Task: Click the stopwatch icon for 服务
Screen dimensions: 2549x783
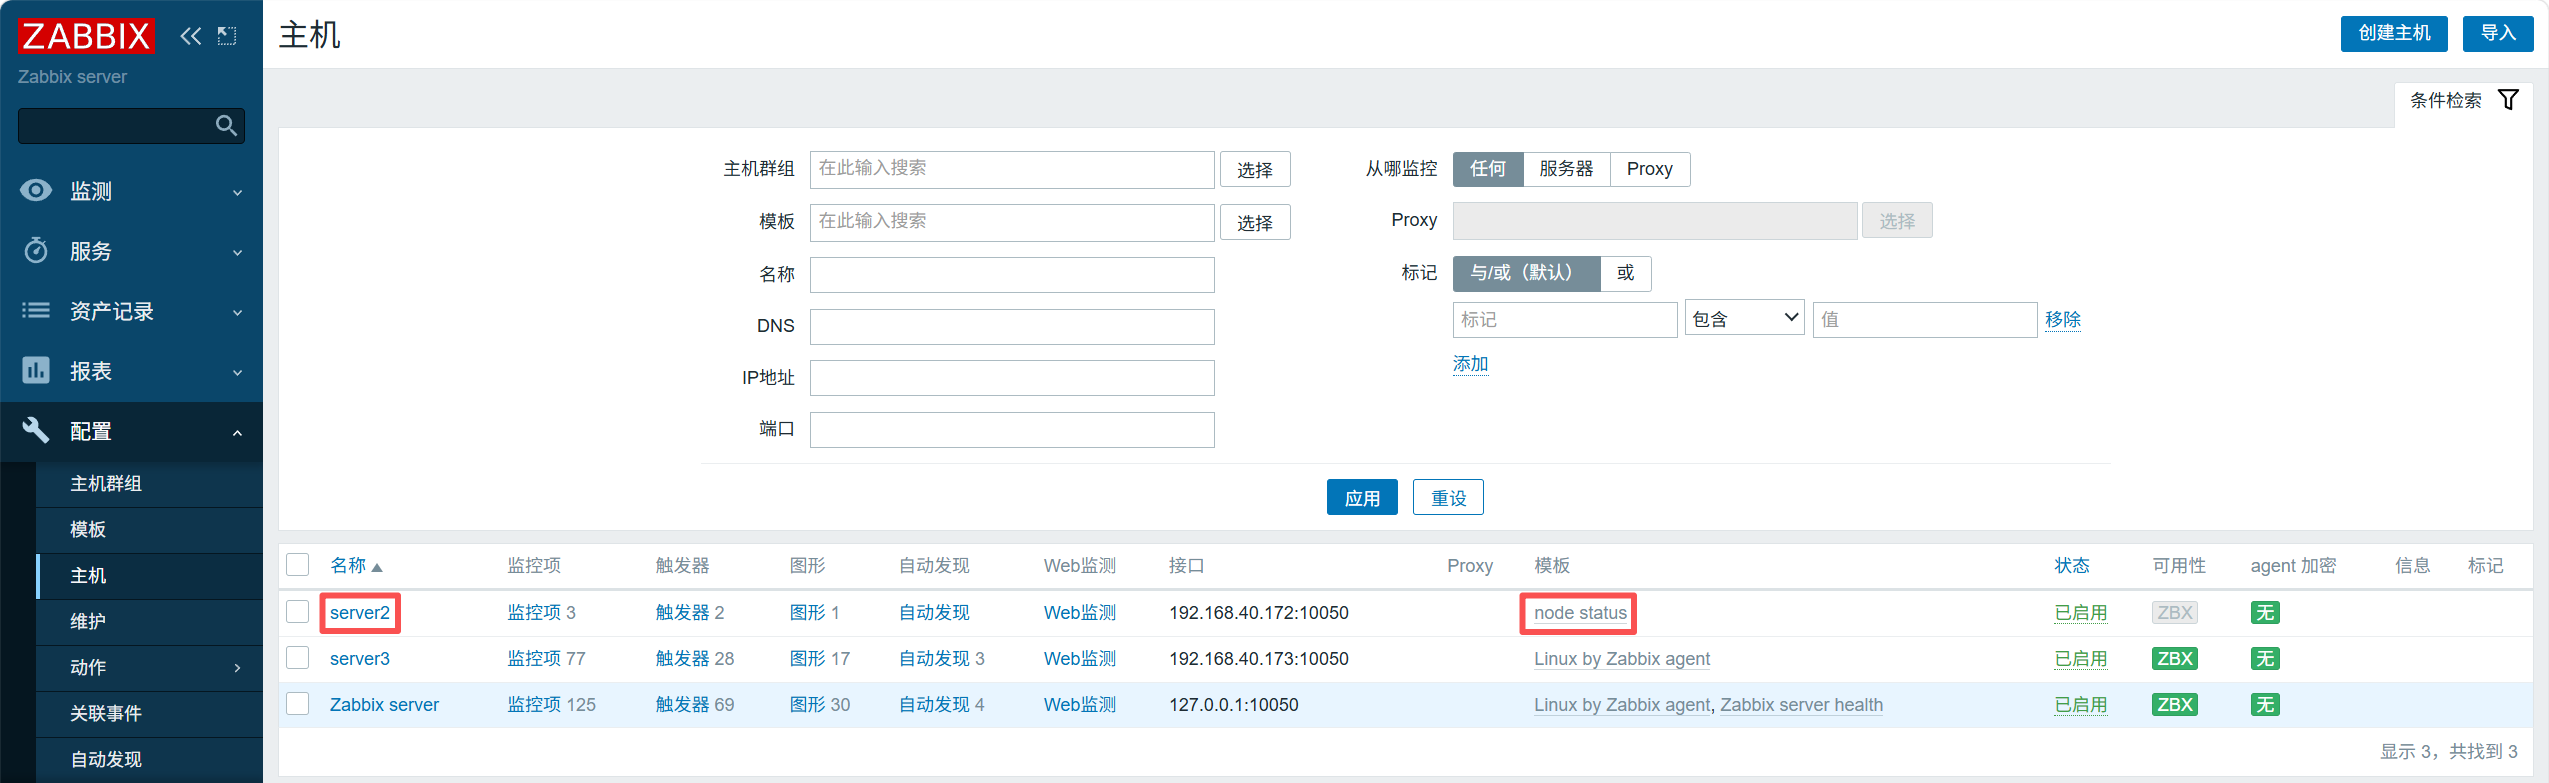Action: coord(36,250)
